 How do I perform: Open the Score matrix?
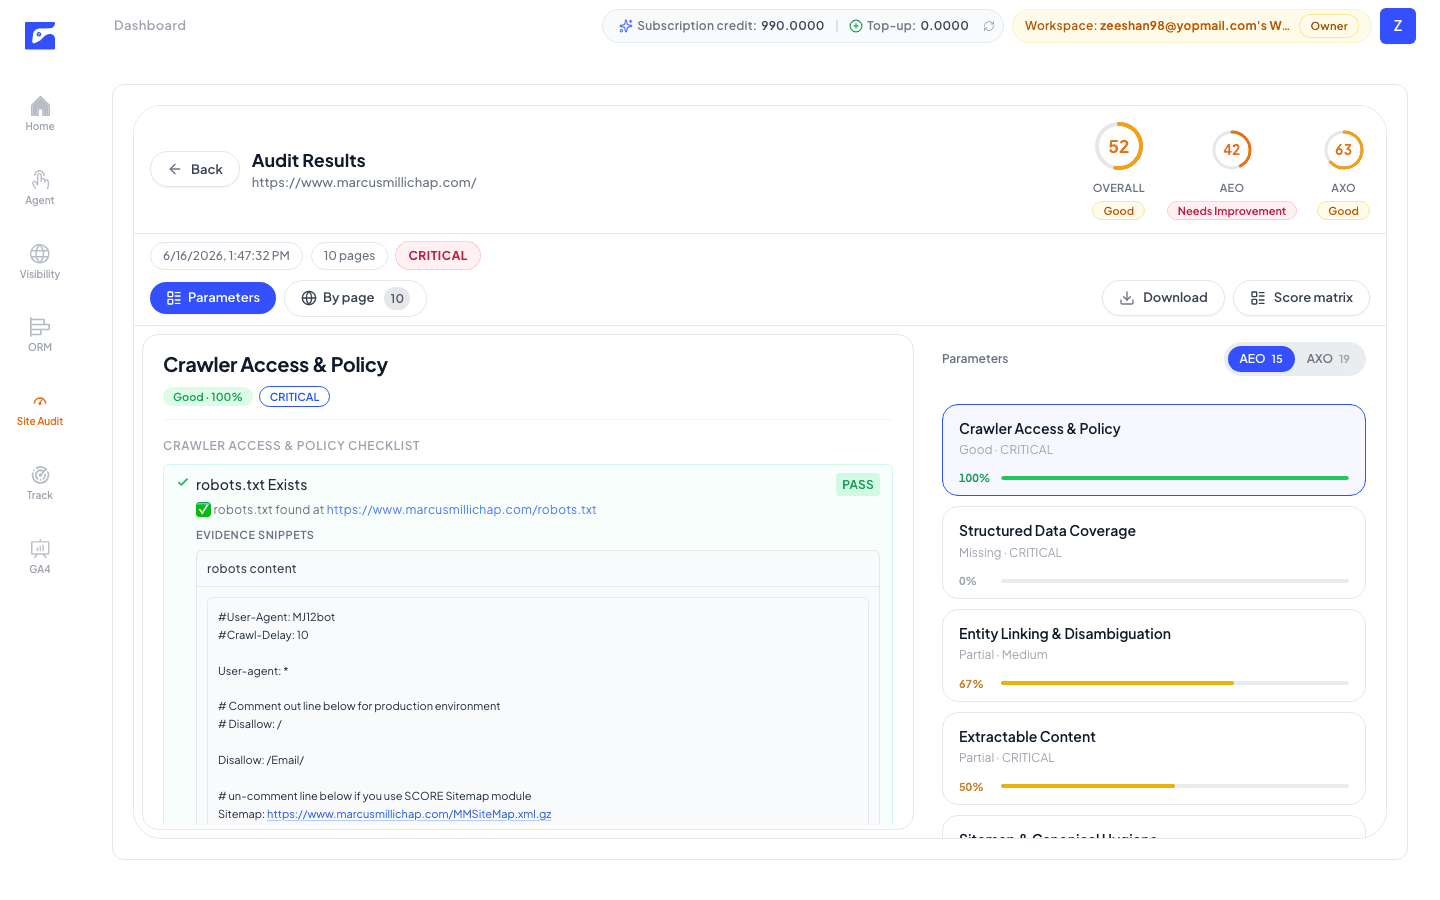[x=1301, y=298]
